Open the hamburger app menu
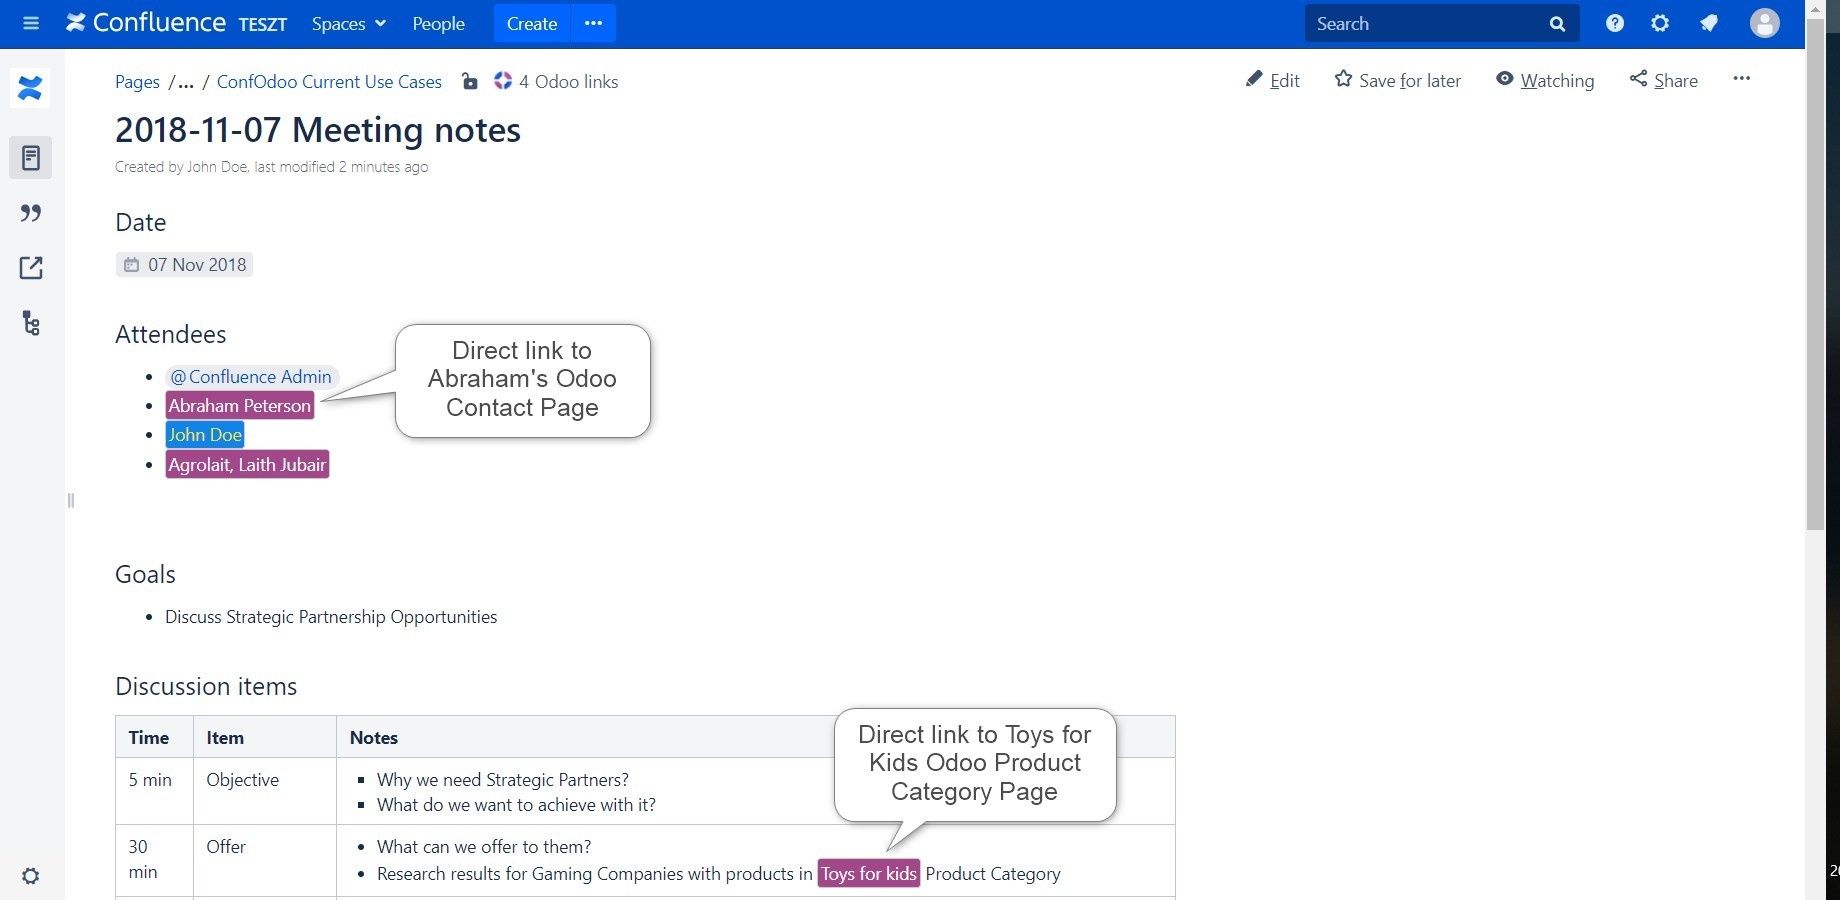This screenshot has height=900, width=1840. 31,23
